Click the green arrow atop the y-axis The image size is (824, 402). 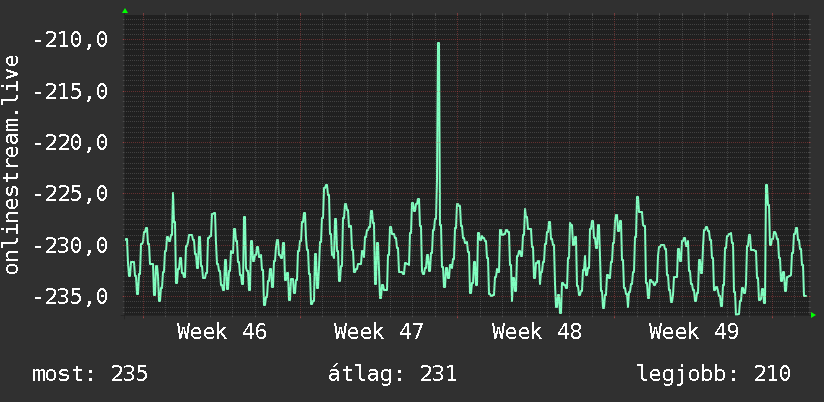[x=125, y=11]
